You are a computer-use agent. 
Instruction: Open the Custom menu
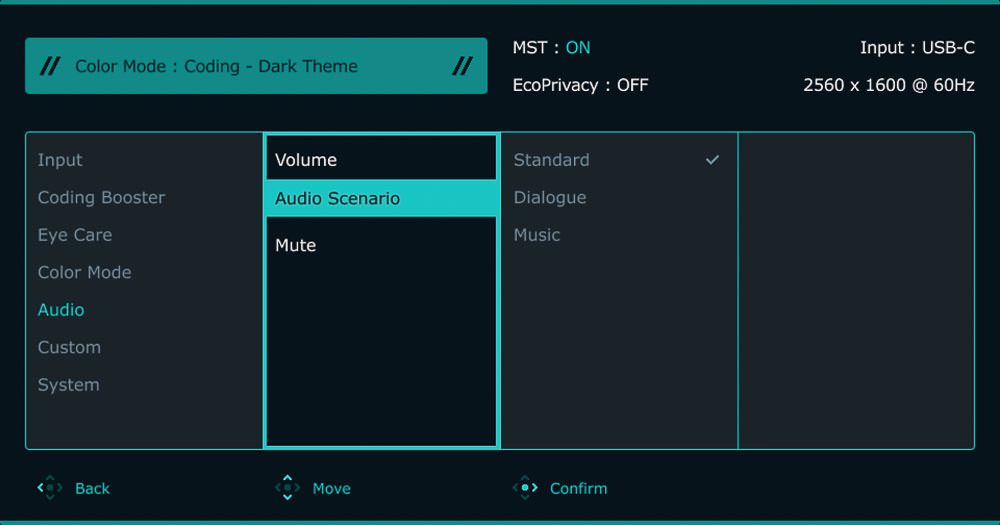[69, 348]
